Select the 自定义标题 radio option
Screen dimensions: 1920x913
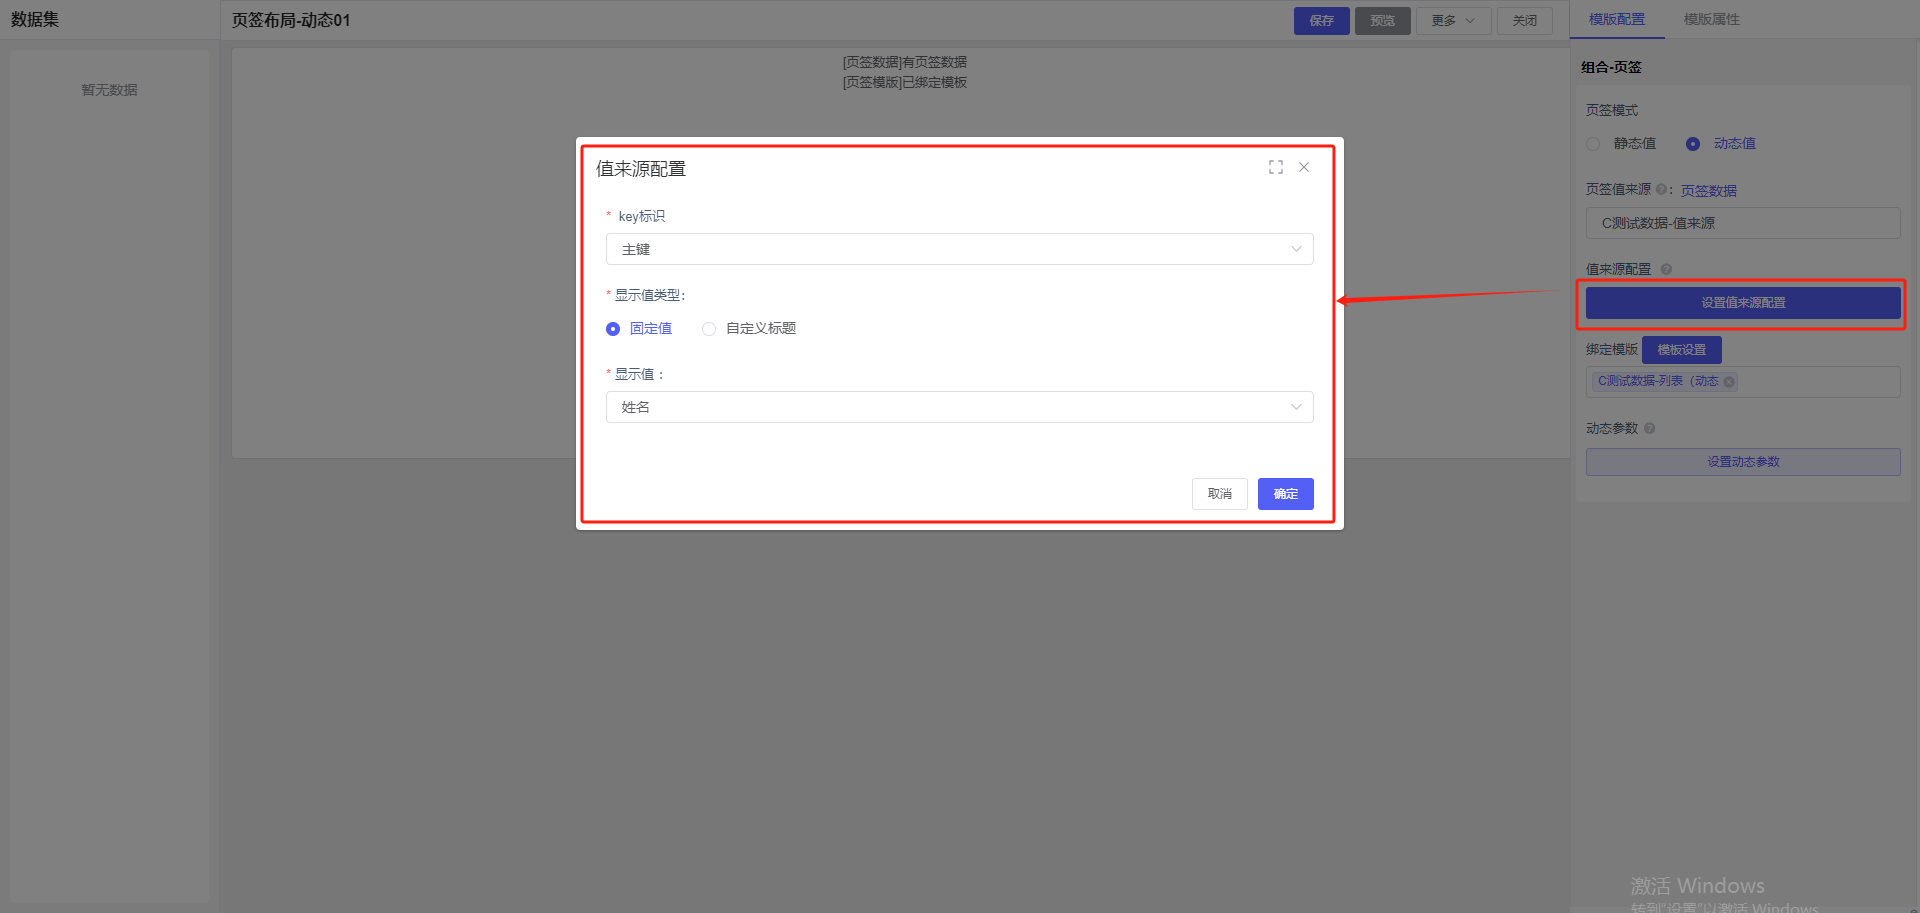pyautogui.click(x=709, y=329)
